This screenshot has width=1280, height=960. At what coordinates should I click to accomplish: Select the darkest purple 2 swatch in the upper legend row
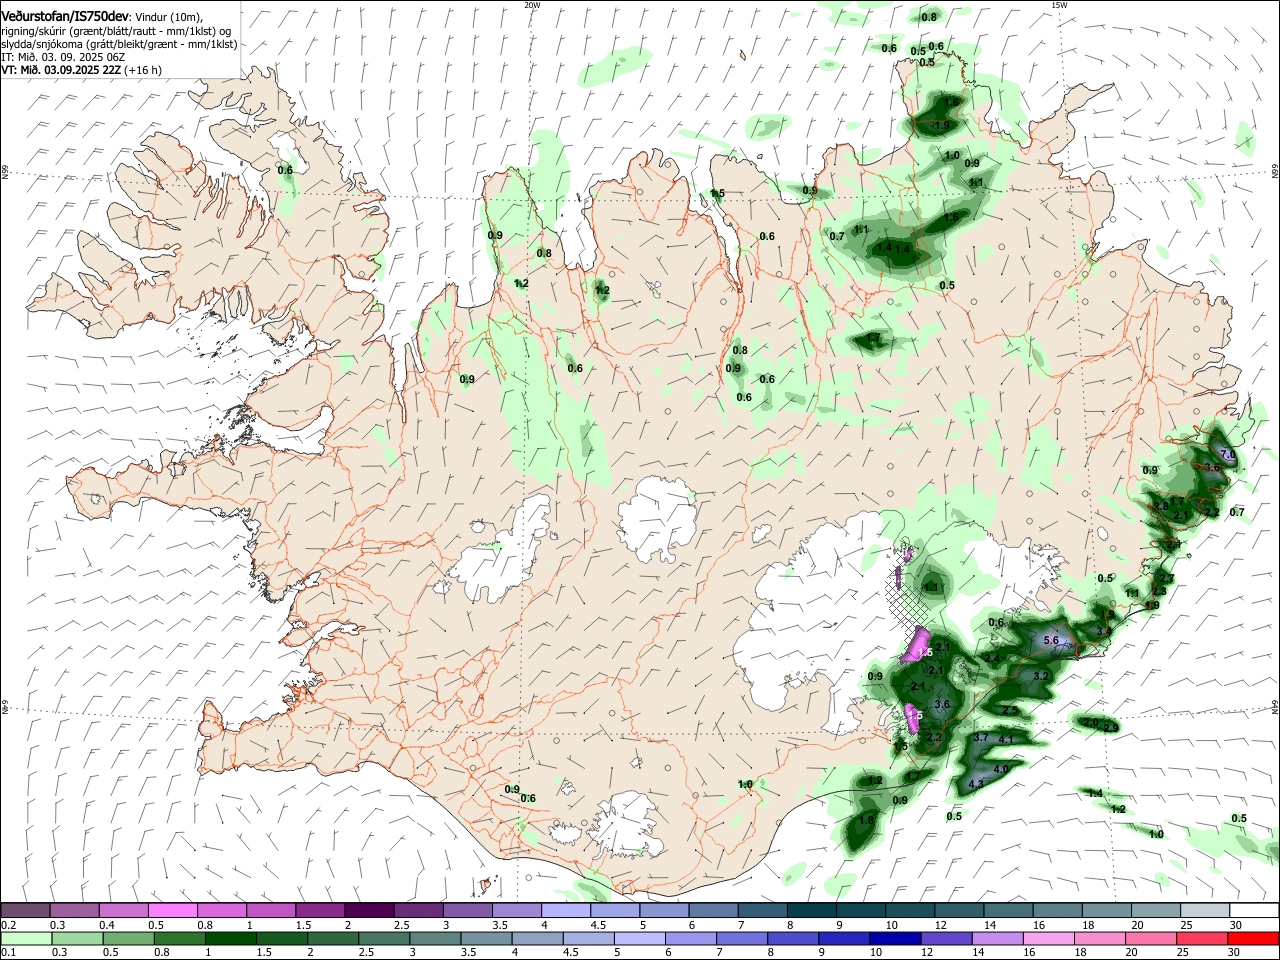coord(369,910)
